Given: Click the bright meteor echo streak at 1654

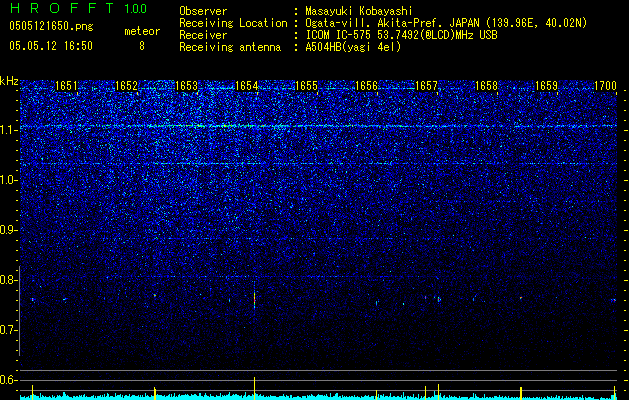Looking at the screenshot, I should [x=254, y=298].
